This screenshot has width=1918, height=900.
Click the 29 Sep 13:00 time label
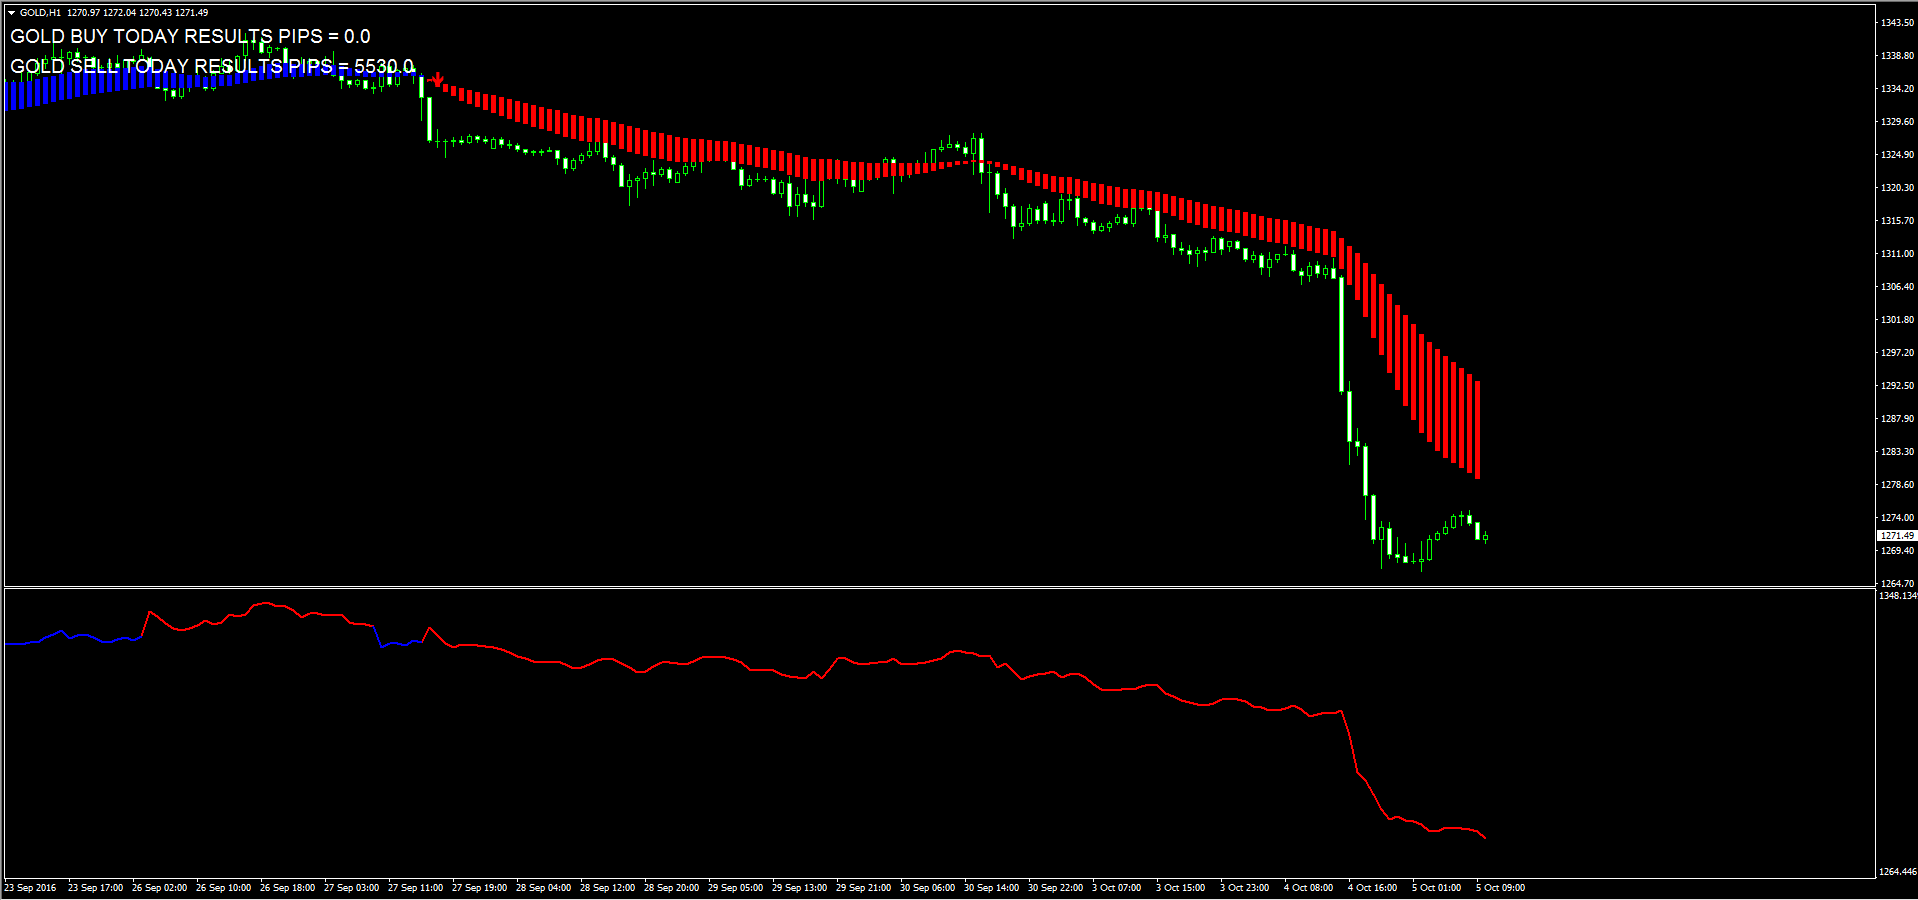click(799, 888)
